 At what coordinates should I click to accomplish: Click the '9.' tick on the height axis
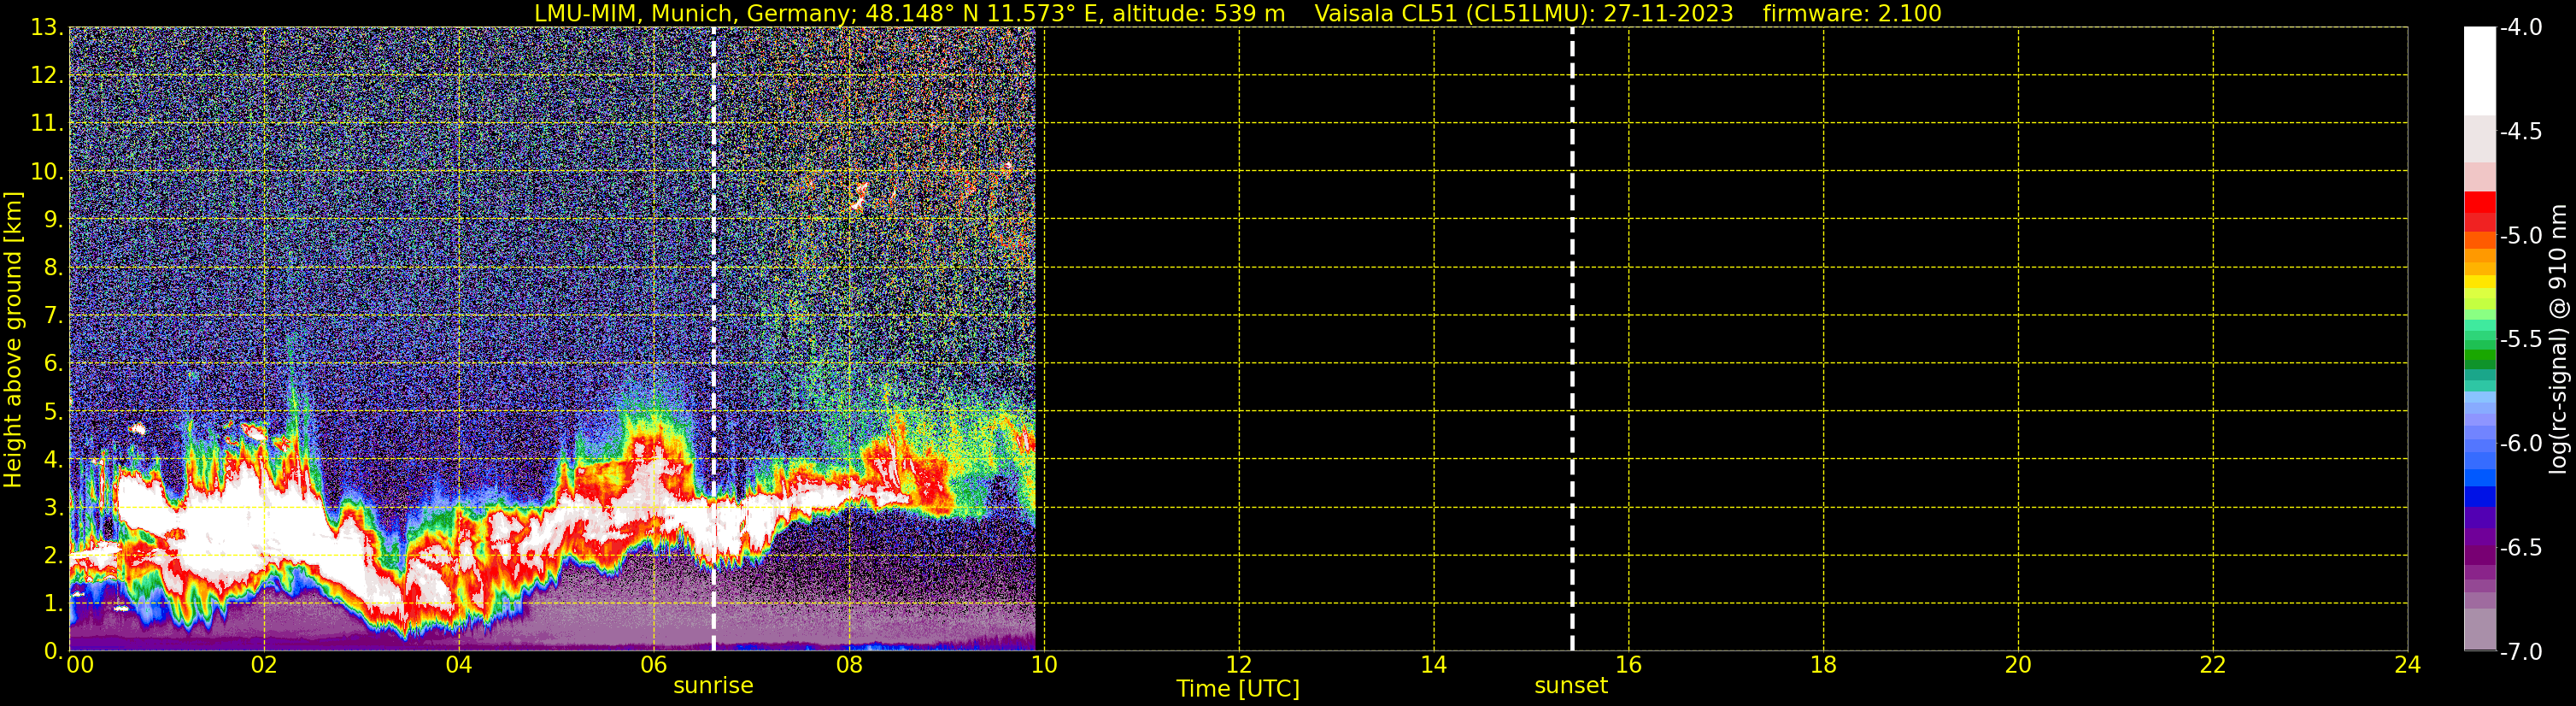tap(53, 220)
